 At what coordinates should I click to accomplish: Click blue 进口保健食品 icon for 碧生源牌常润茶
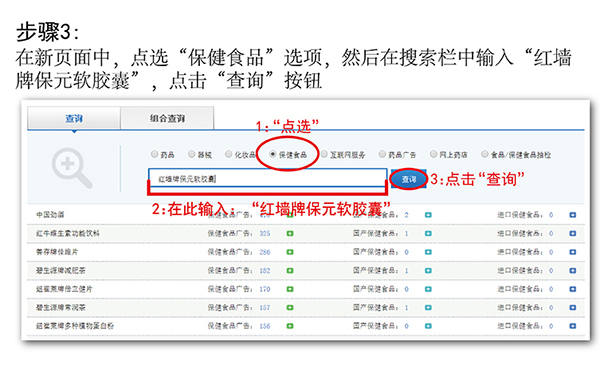coord(572,308)
